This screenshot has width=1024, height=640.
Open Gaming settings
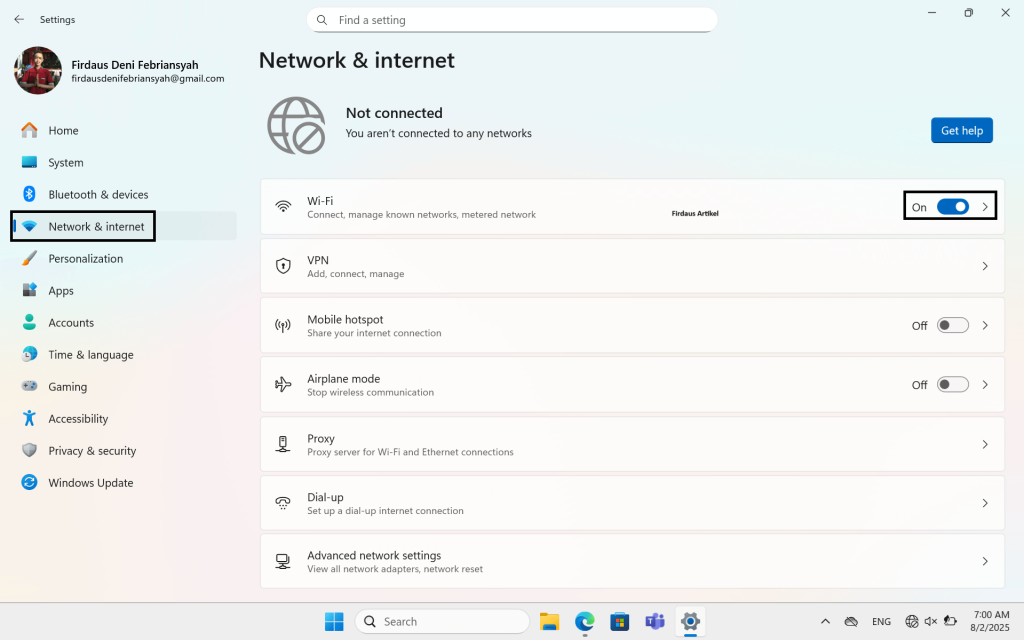[67, 386]
